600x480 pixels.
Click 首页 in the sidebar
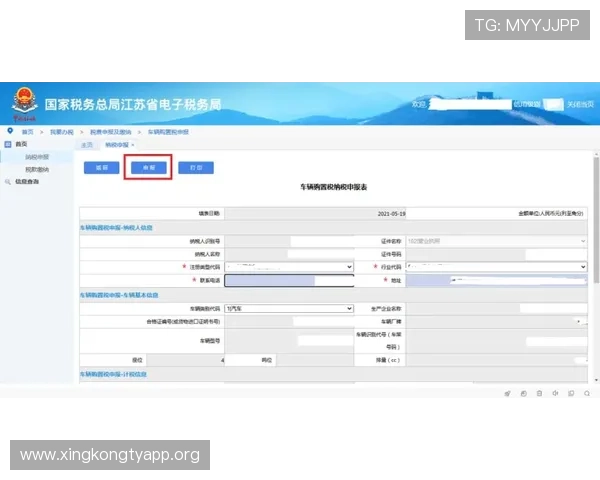(21, 144)
